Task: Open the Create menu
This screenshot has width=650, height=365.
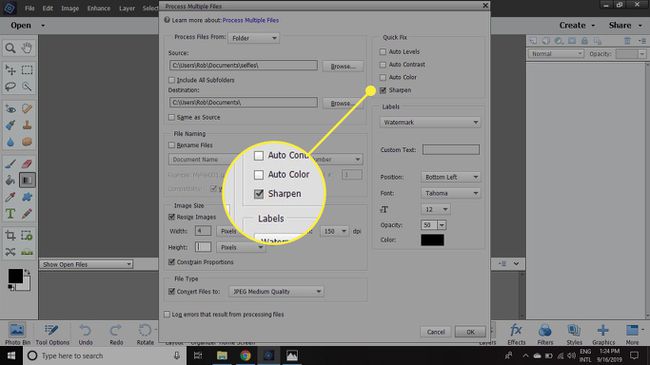Action: (x=577, y=25)
